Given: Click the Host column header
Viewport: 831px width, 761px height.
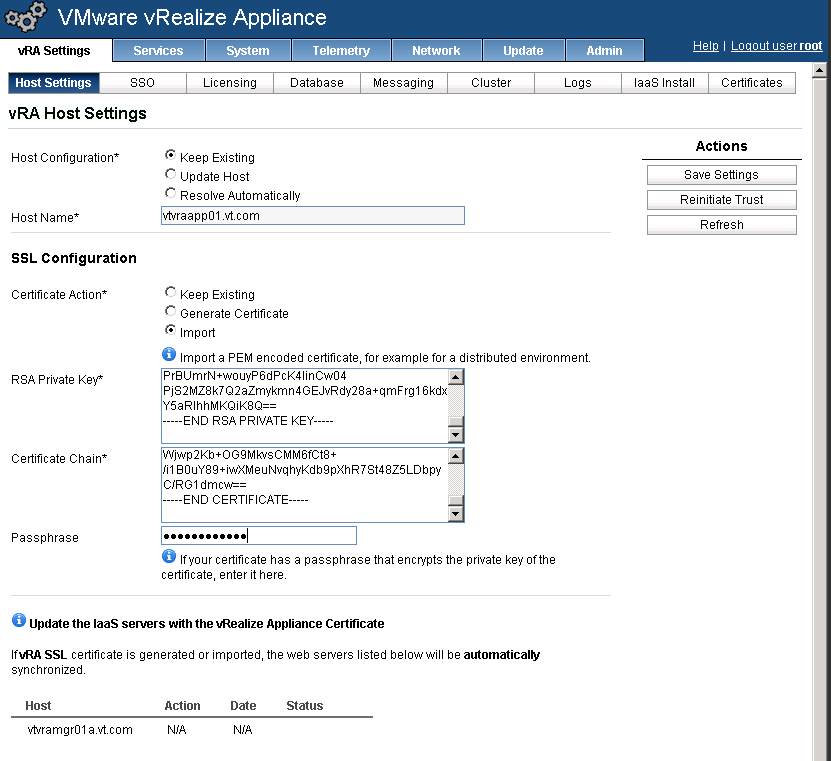Looking at the screenshot, I should coord(38,706).
